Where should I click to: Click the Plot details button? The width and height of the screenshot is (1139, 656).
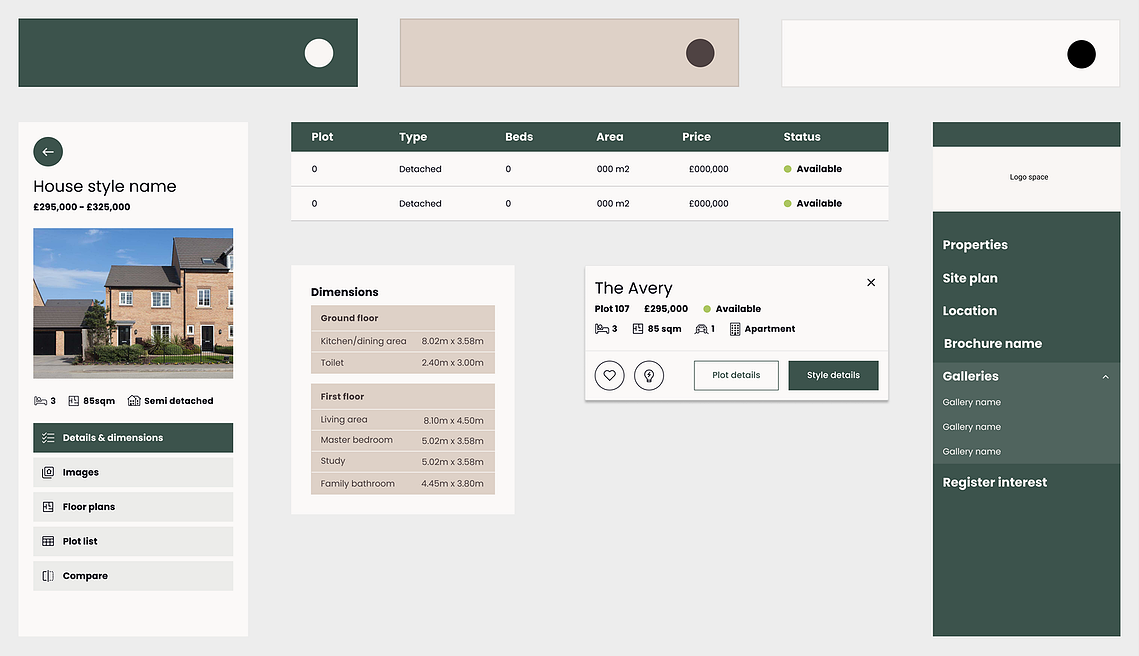[x=736, y=376]
